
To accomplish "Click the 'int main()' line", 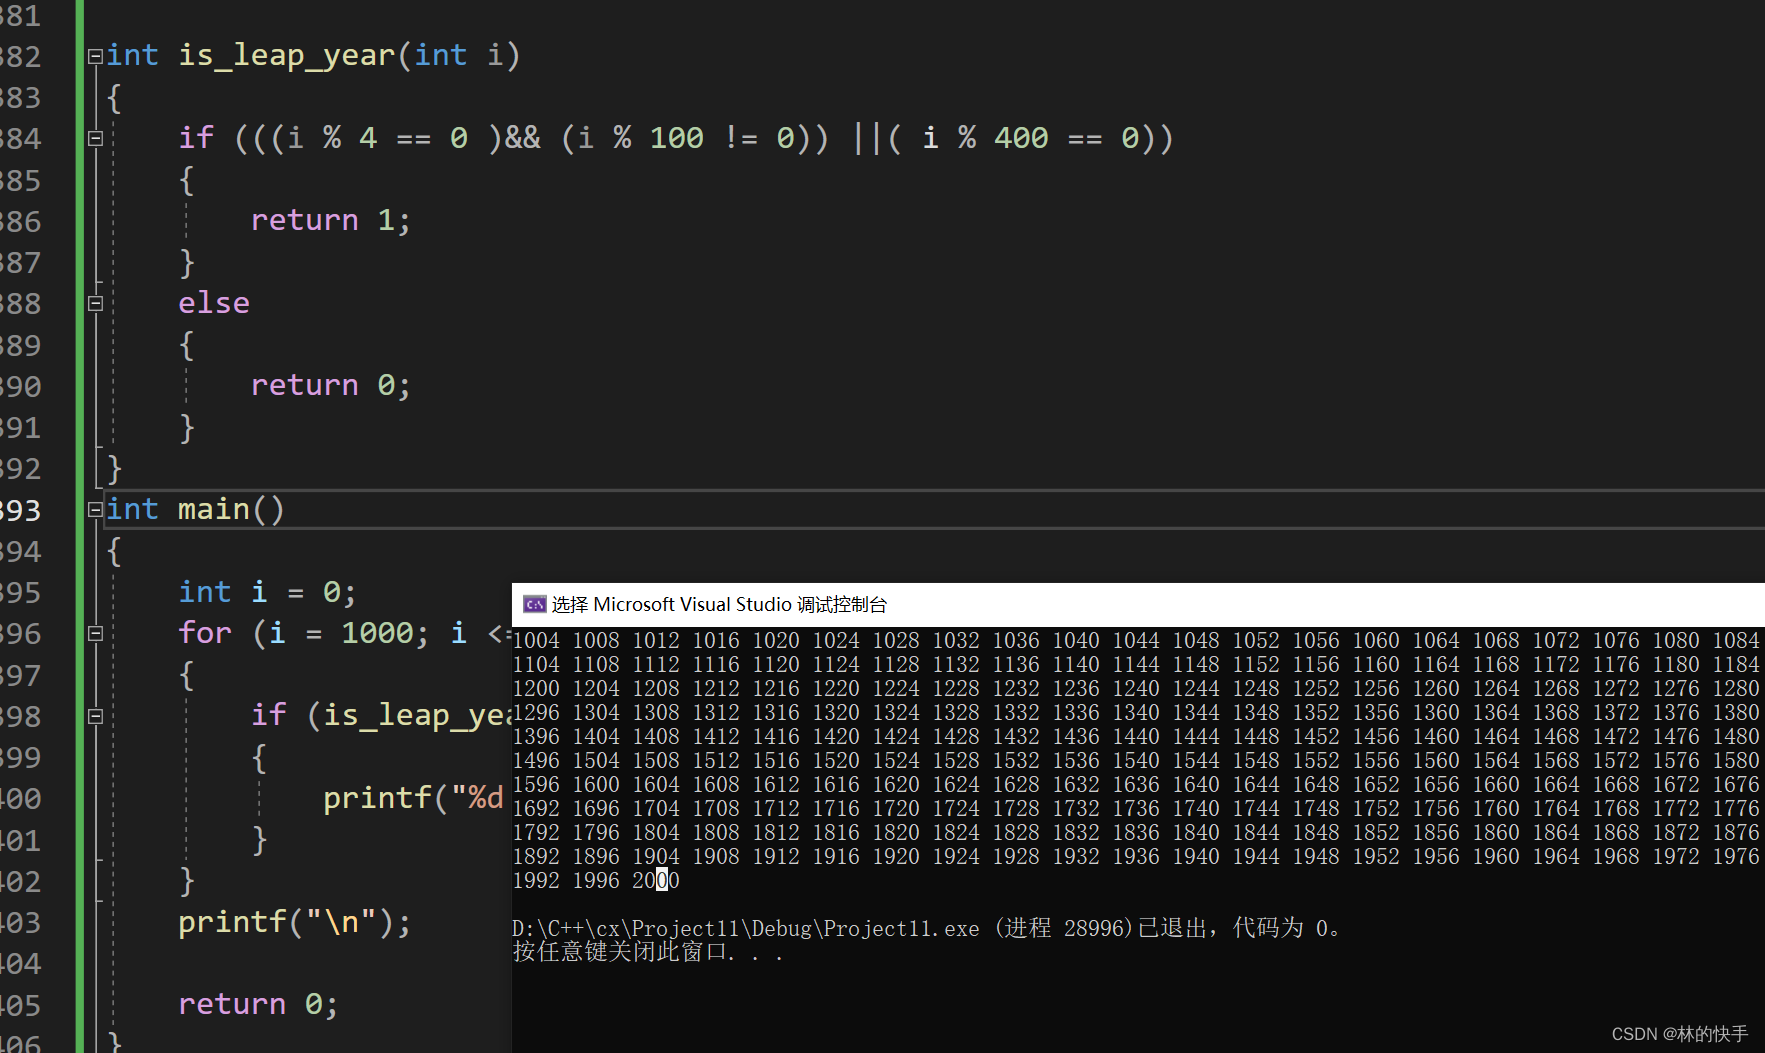I will (x=195, y=509).
